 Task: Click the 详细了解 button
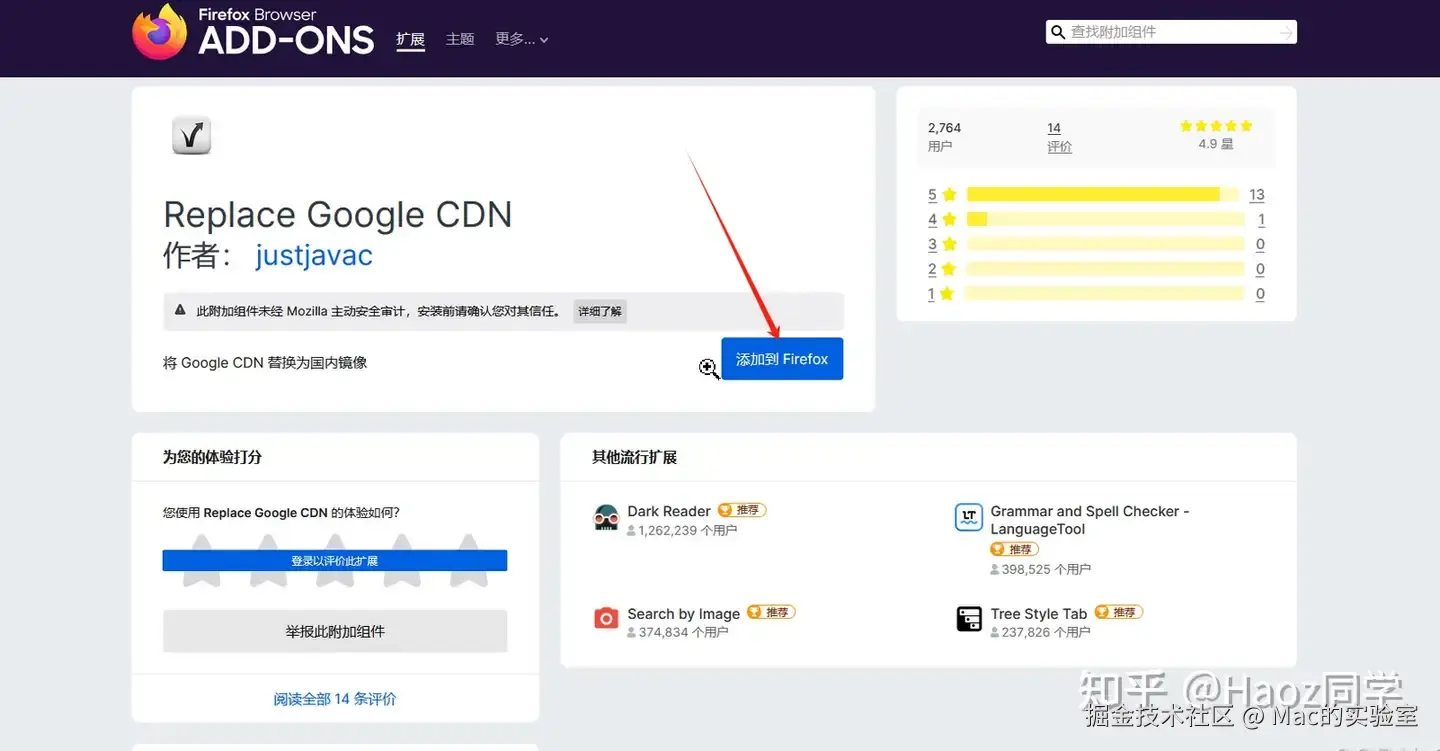(x=600, y=311)
